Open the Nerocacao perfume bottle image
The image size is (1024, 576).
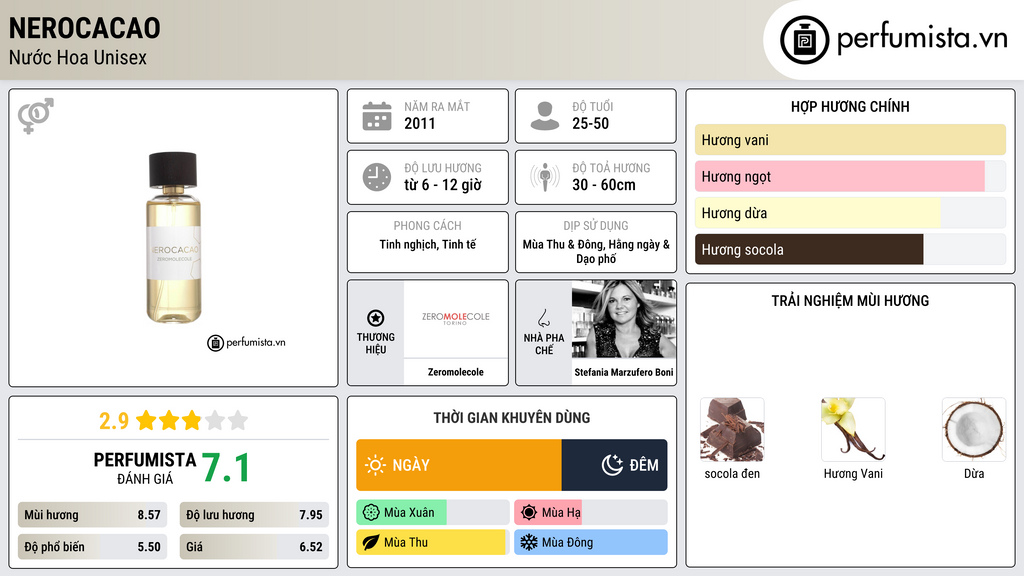click(173, 238)
